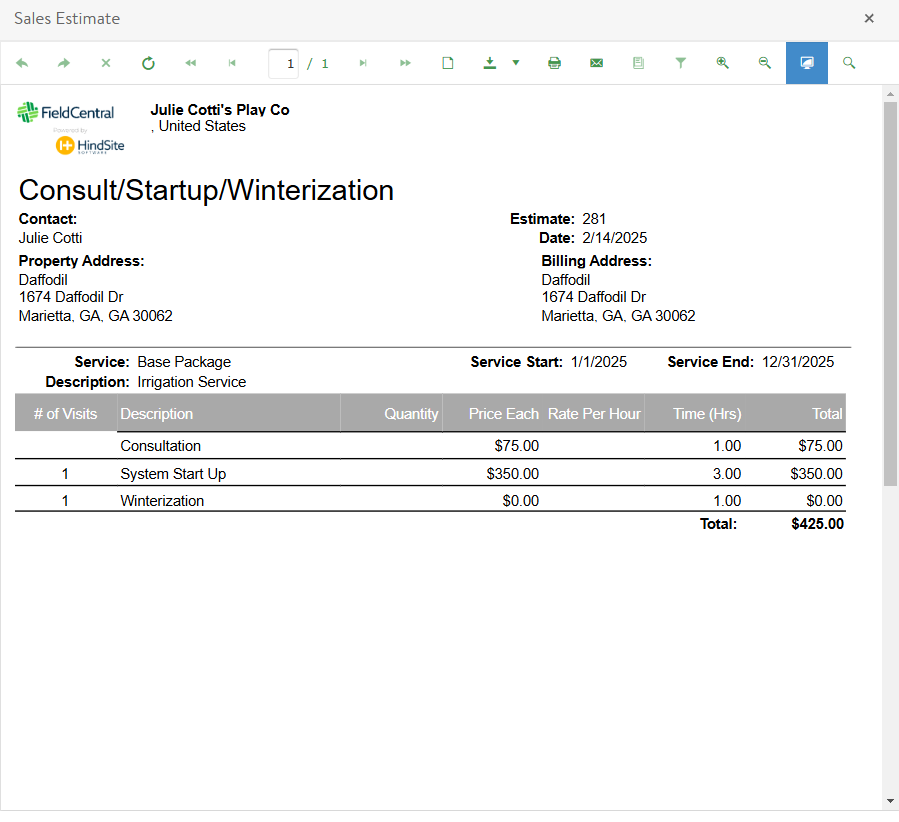Image resolution: width=899 pixels, height=822 pixels.
Task: Jump to last page using double-right arrows
Action: tap(405, 63)
